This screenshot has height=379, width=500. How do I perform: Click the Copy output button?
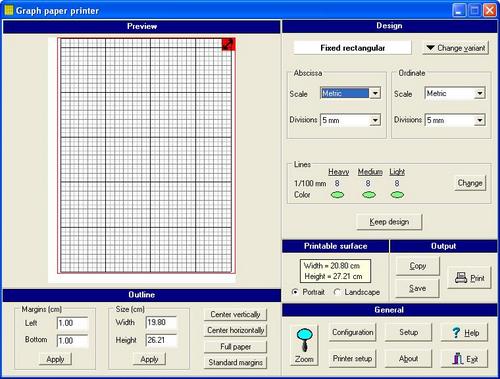pyautogui.click(x=418, y=266)
